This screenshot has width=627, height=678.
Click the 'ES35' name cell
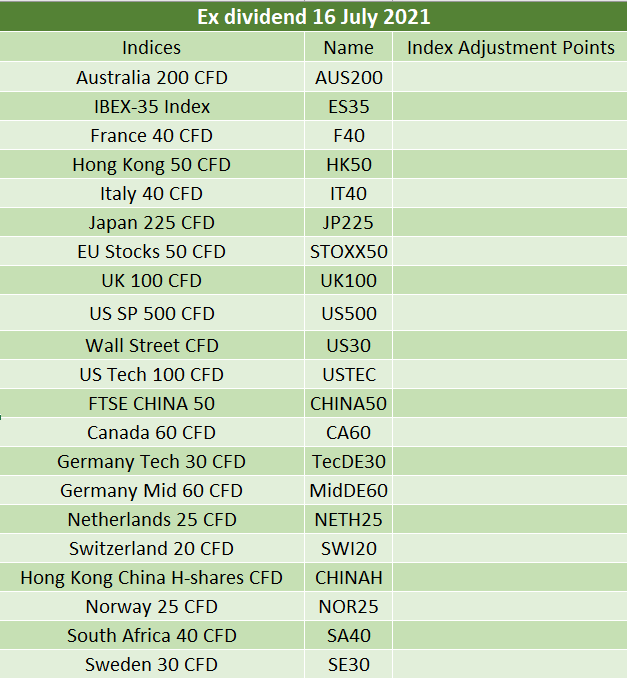(x=349, y=106)
